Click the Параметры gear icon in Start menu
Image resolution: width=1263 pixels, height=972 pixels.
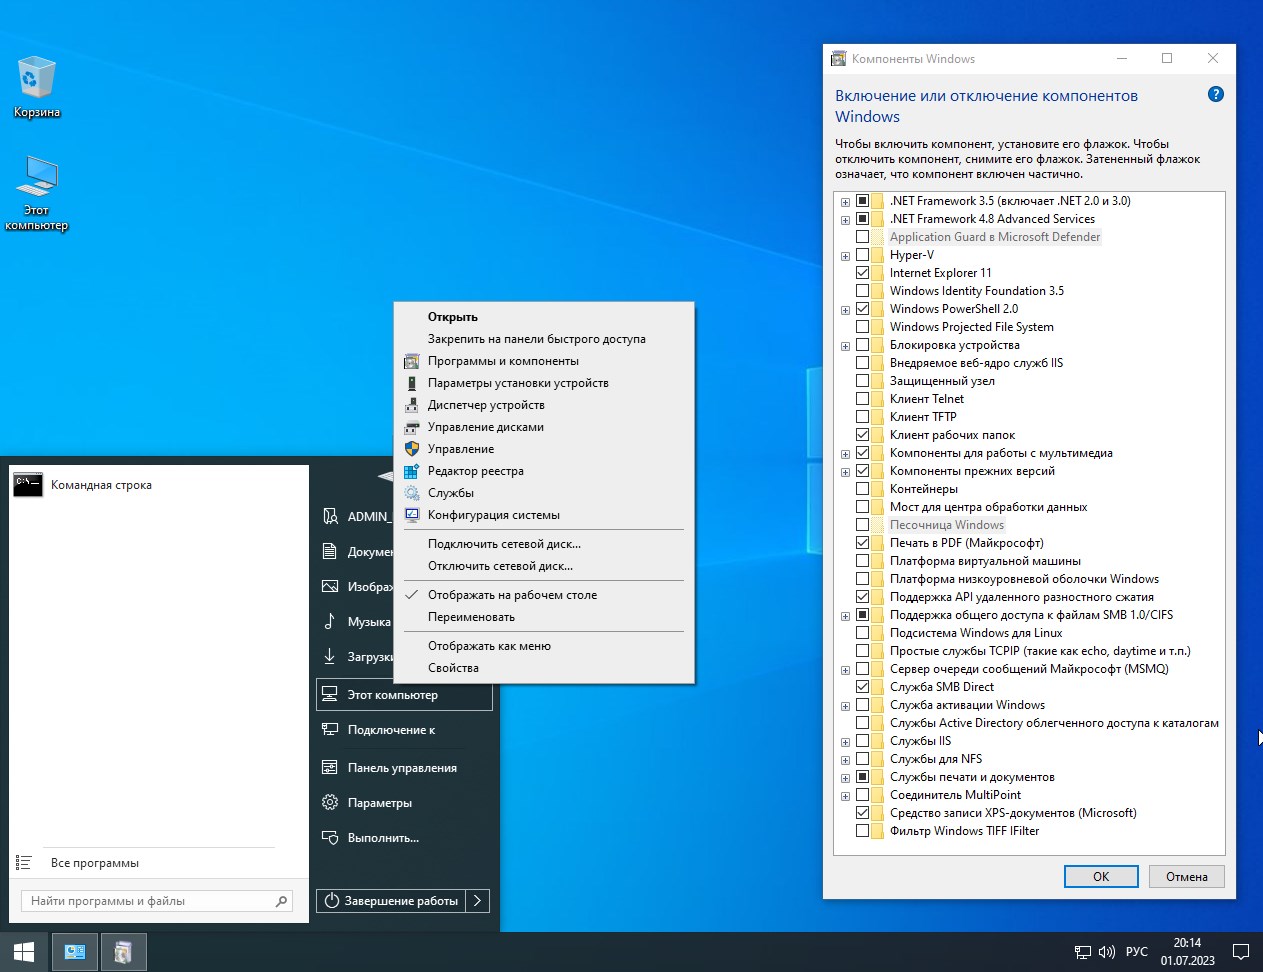(330, 803)
